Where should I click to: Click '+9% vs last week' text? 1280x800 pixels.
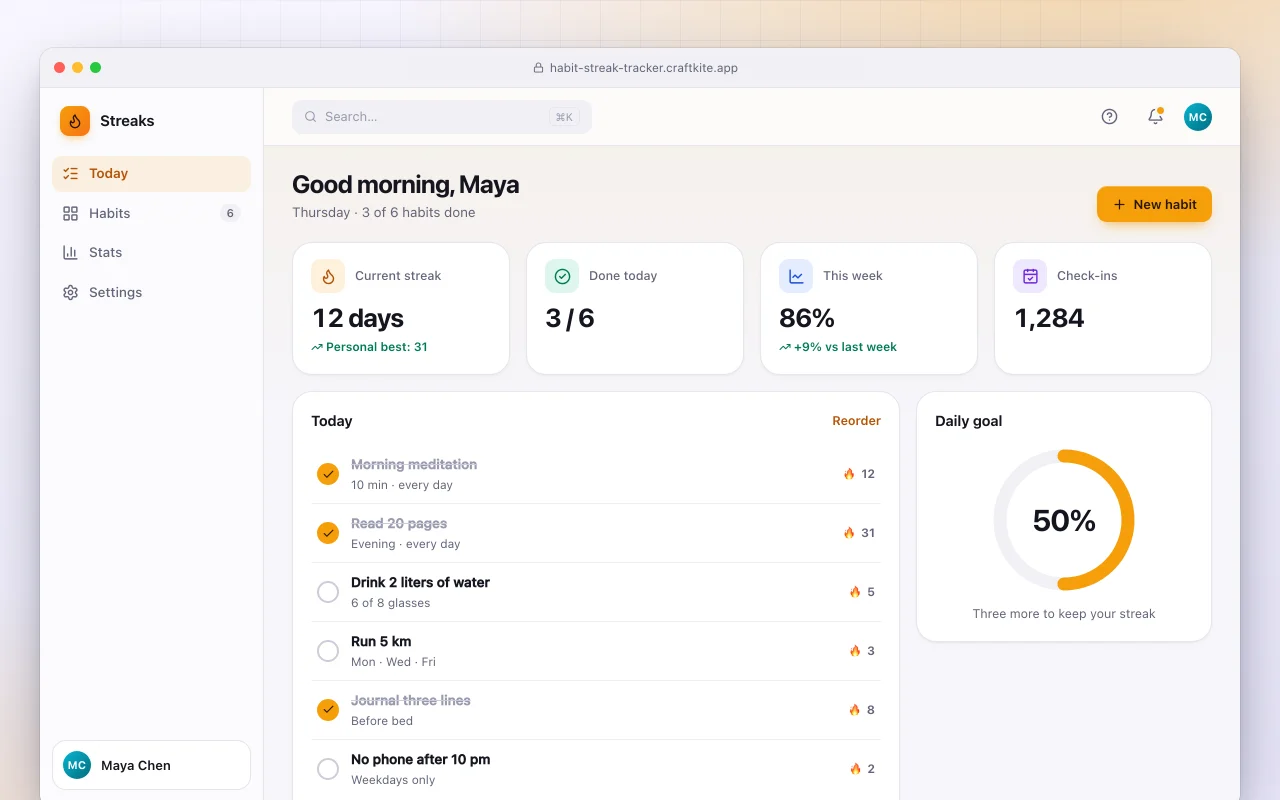[x=845, y=347]
